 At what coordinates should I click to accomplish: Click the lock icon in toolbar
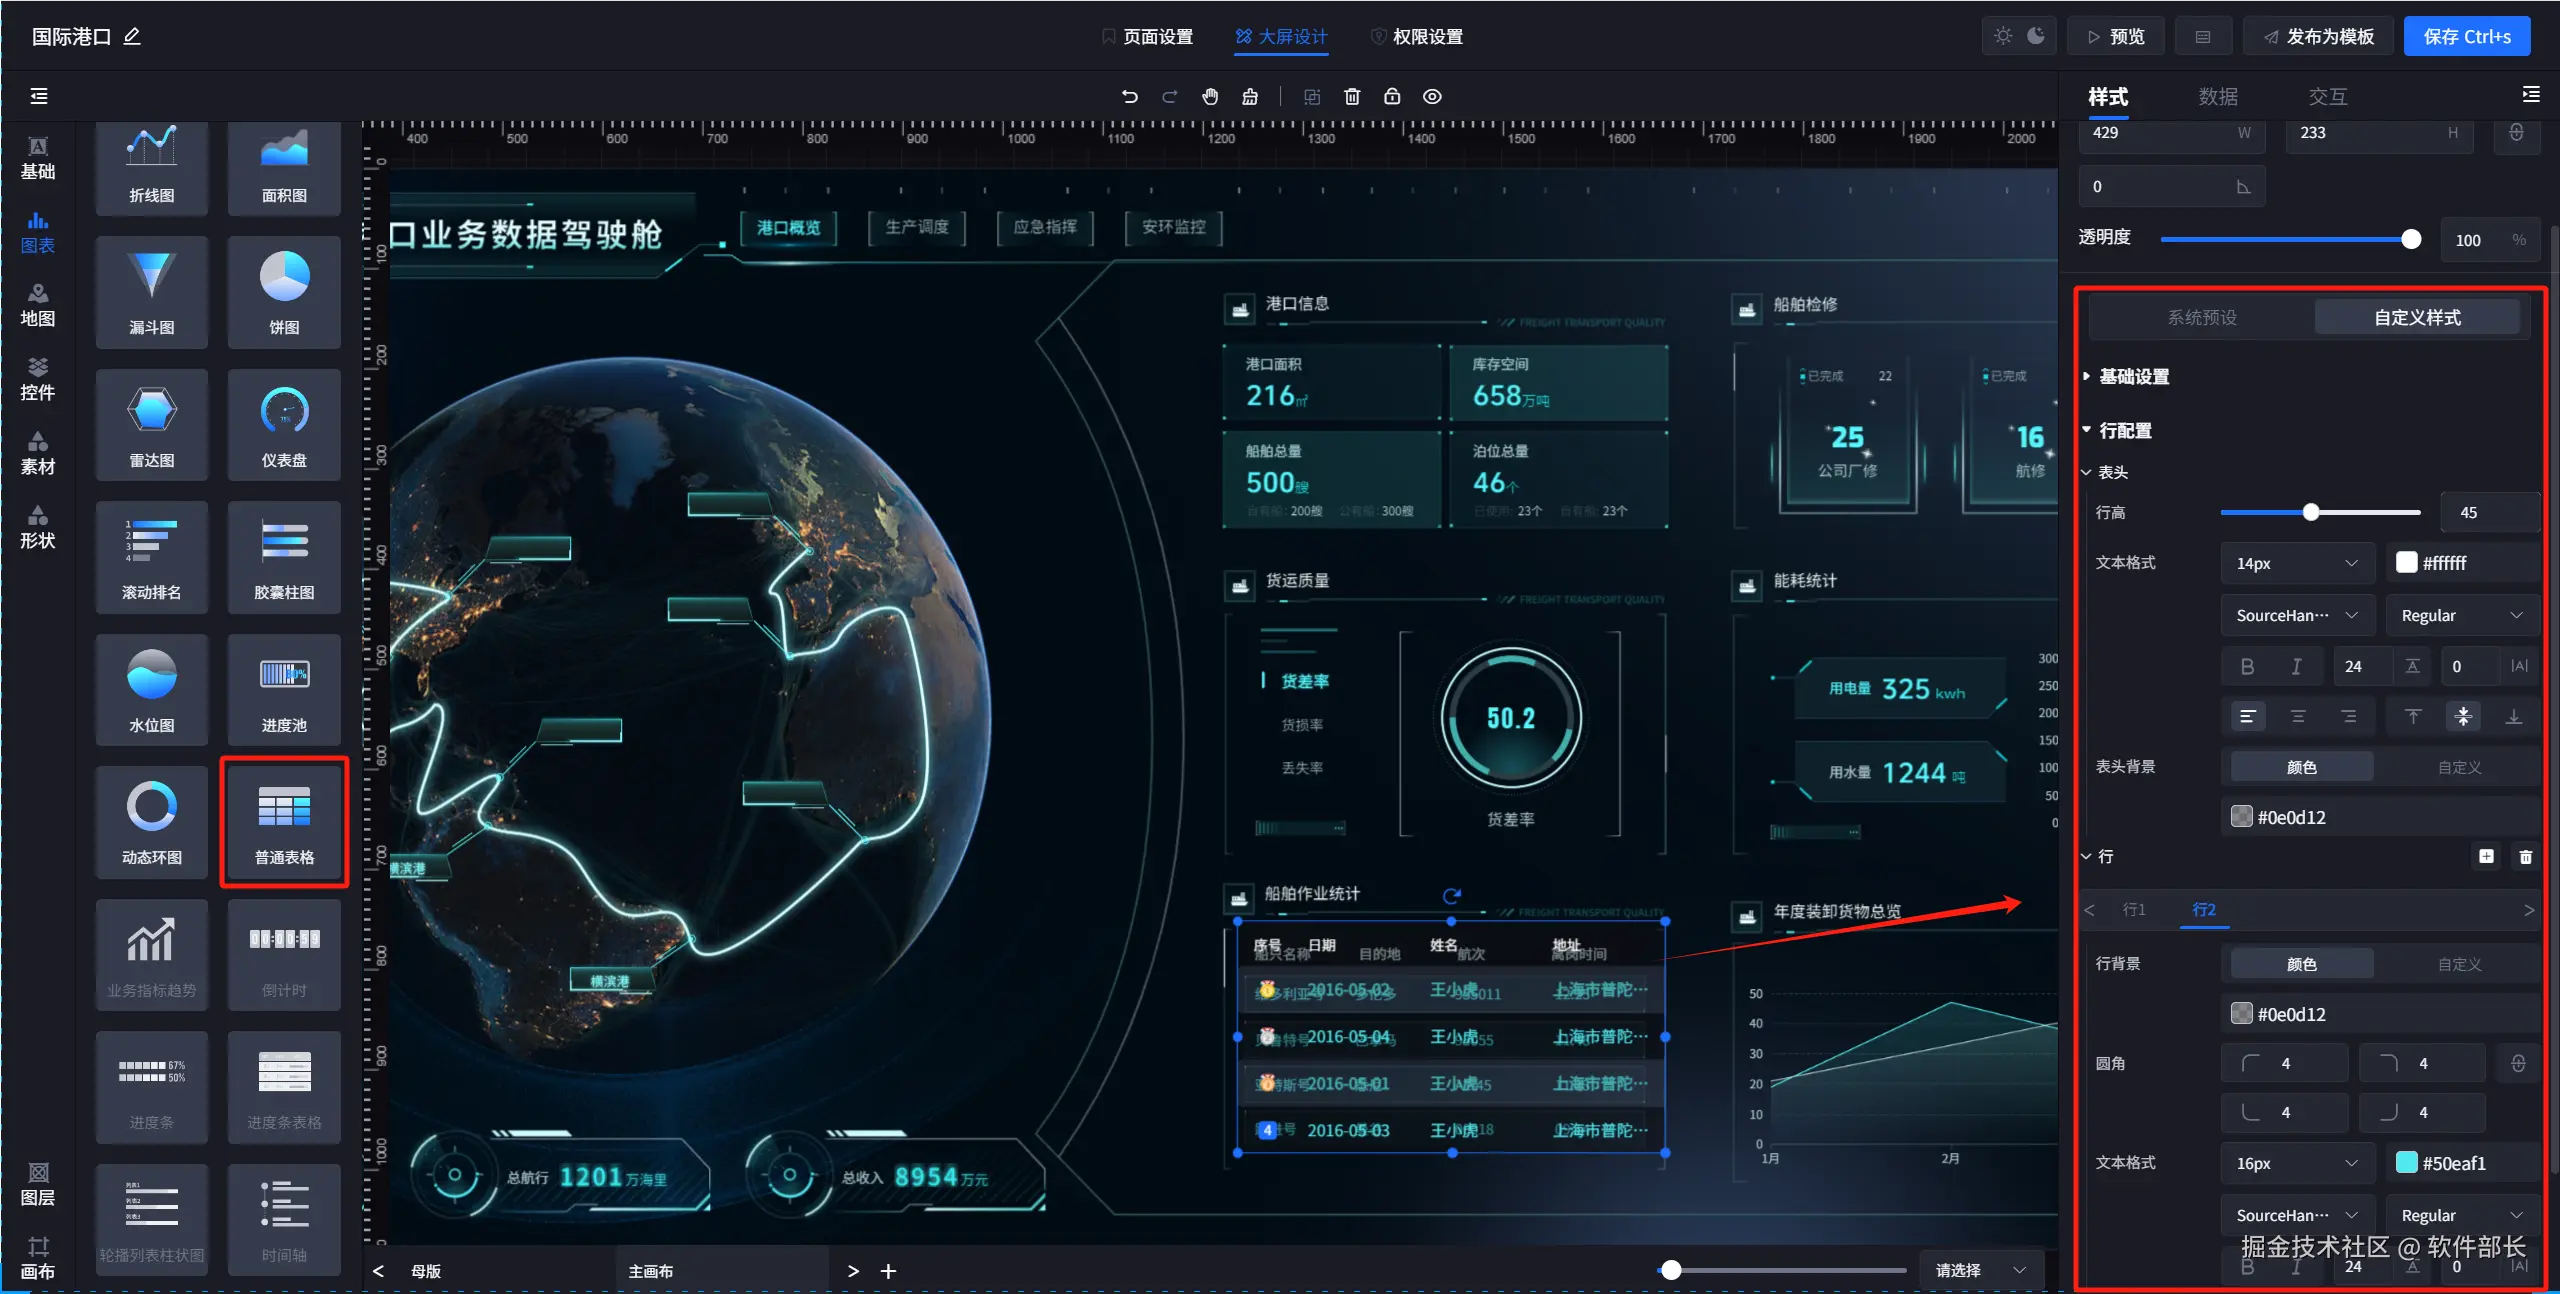(x=1392, y=96)
